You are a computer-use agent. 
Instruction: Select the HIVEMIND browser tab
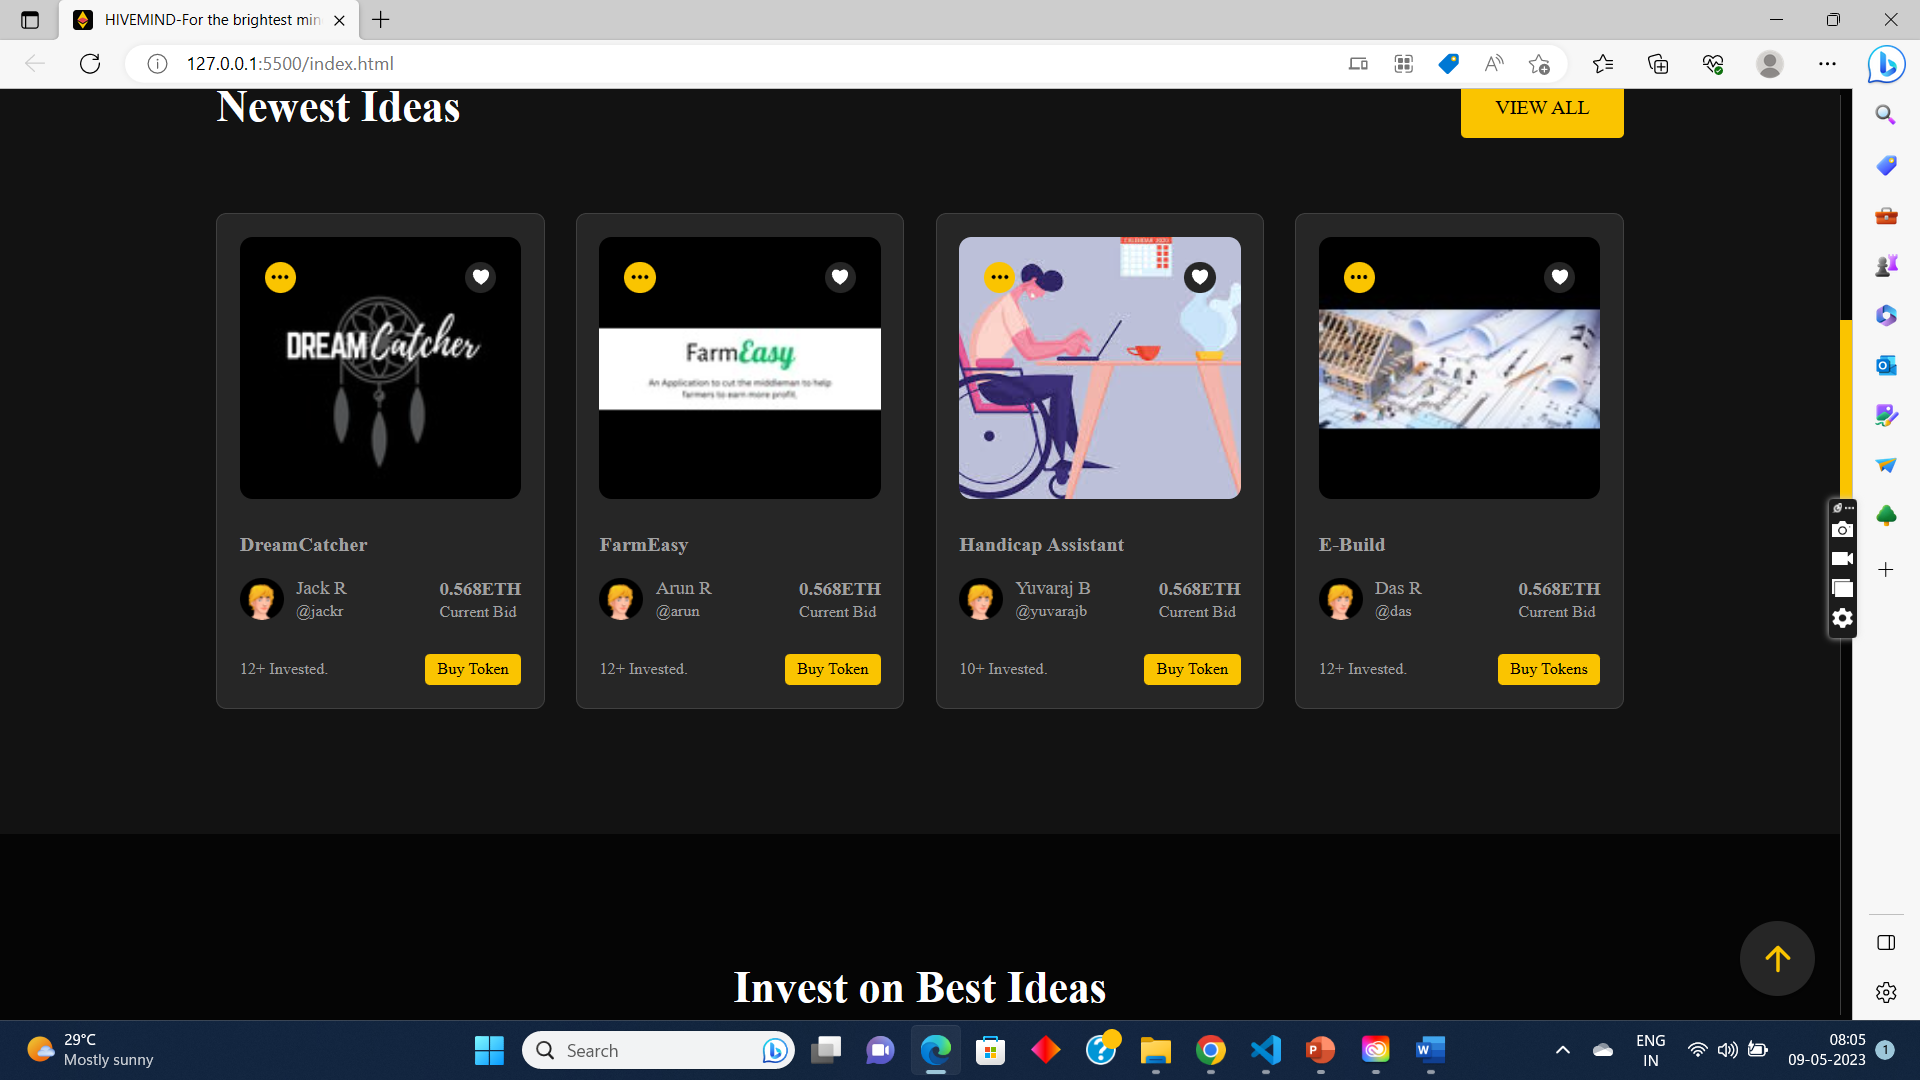pos(212,20)
